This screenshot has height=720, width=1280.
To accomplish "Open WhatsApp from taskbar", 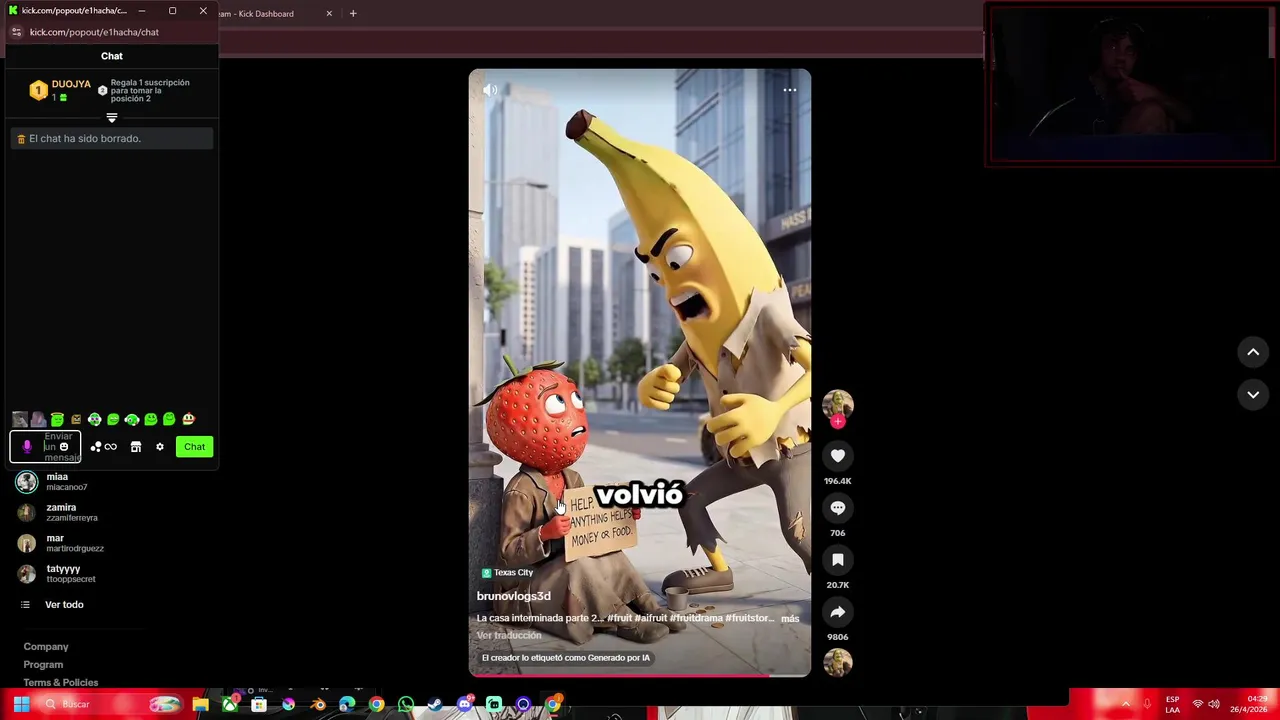I will [x=406, y=705].
